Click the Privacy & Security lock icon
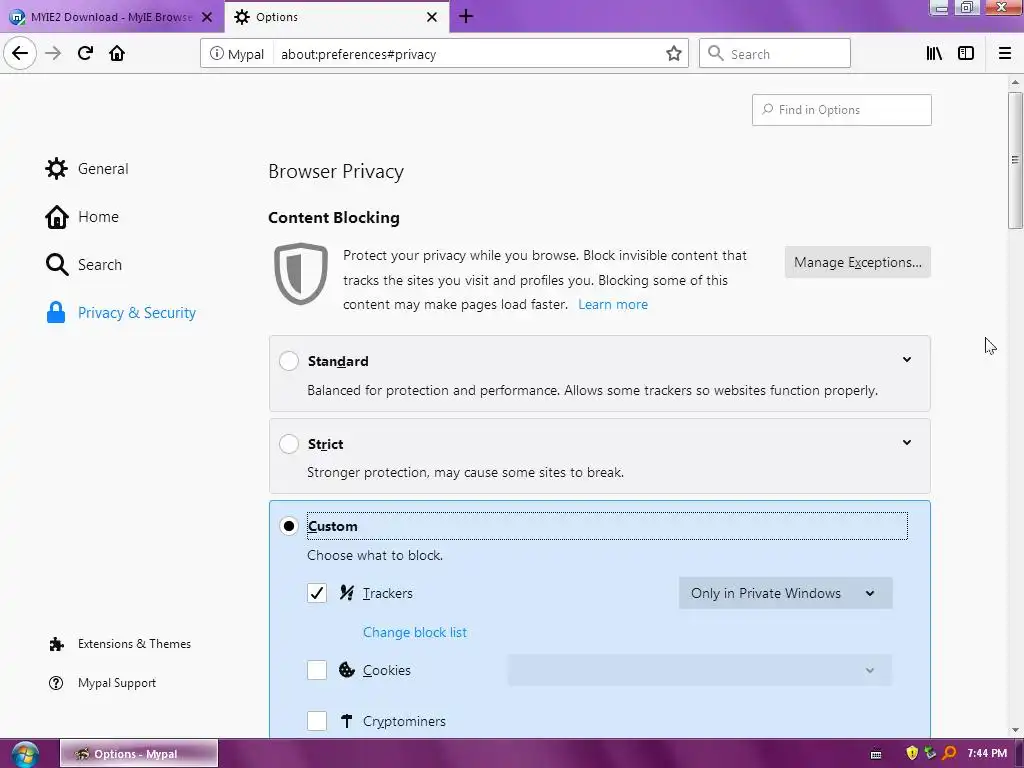This screenshot has height=768, width=1024. click(56, 312)
